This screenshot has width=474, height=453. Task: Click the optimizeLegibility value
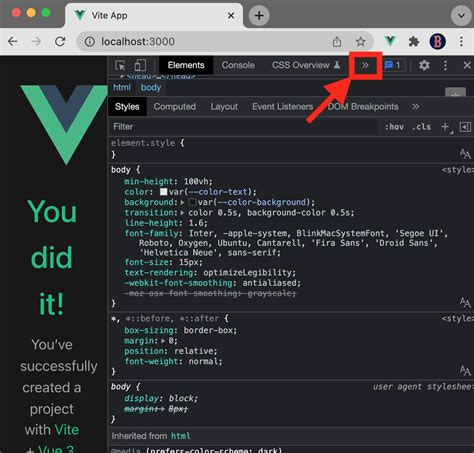pyautogui.click(x=248, y=273)
